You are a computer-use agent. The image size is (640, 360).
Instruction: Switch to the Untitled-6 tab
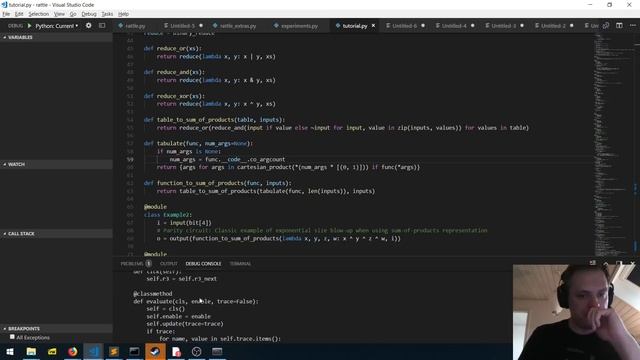[404, 26]
